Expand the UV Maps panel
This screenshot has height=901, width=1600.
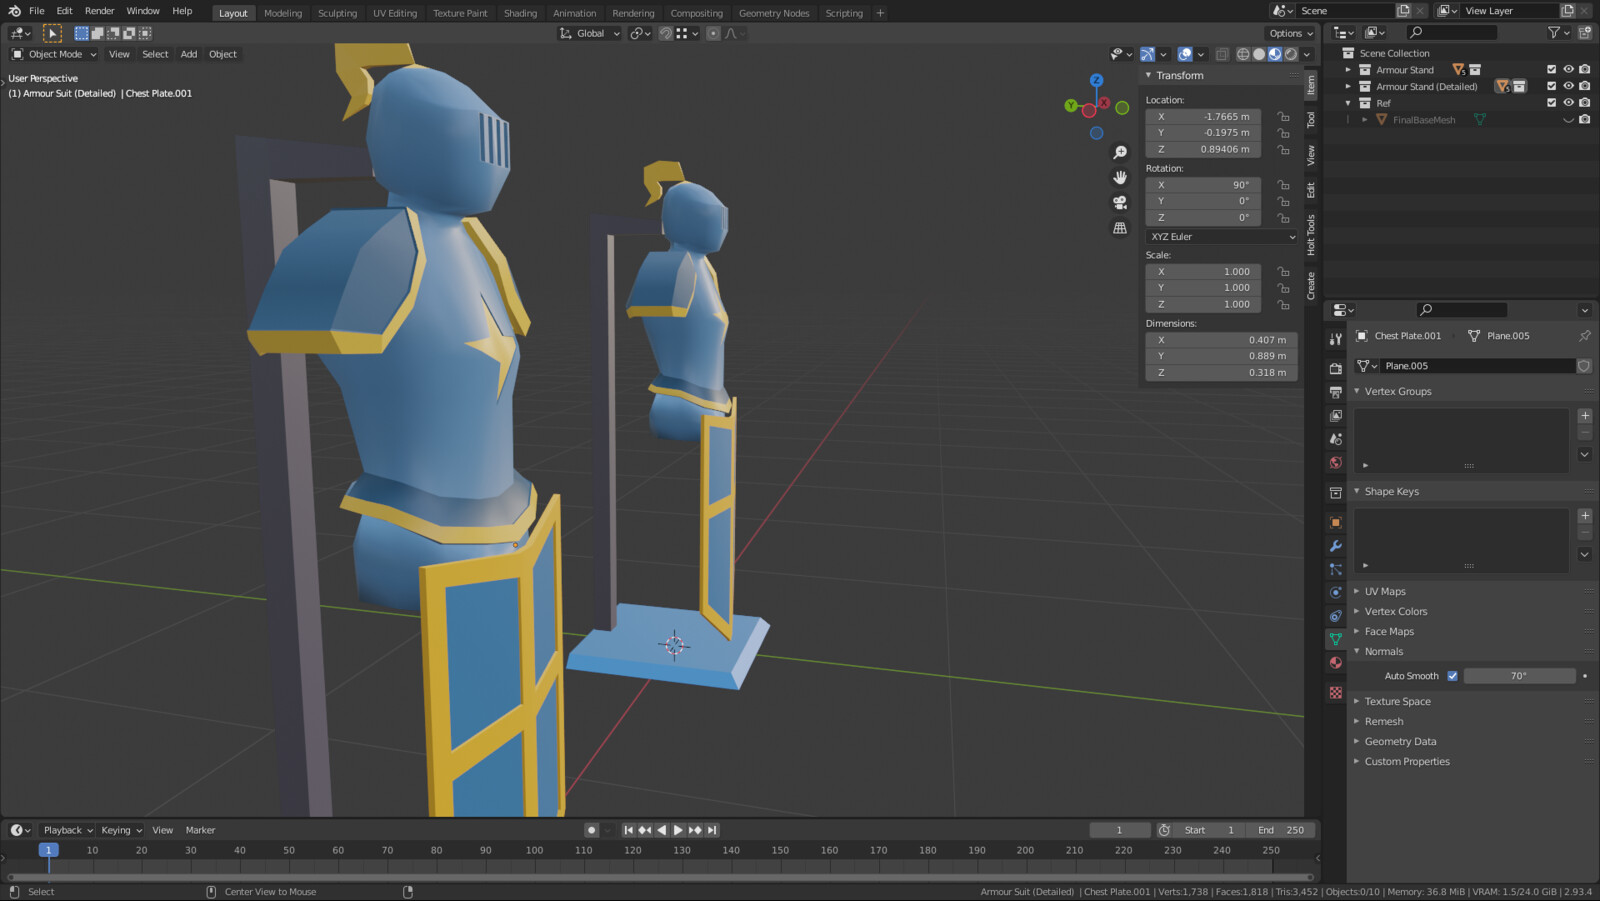pos(1385,591)
